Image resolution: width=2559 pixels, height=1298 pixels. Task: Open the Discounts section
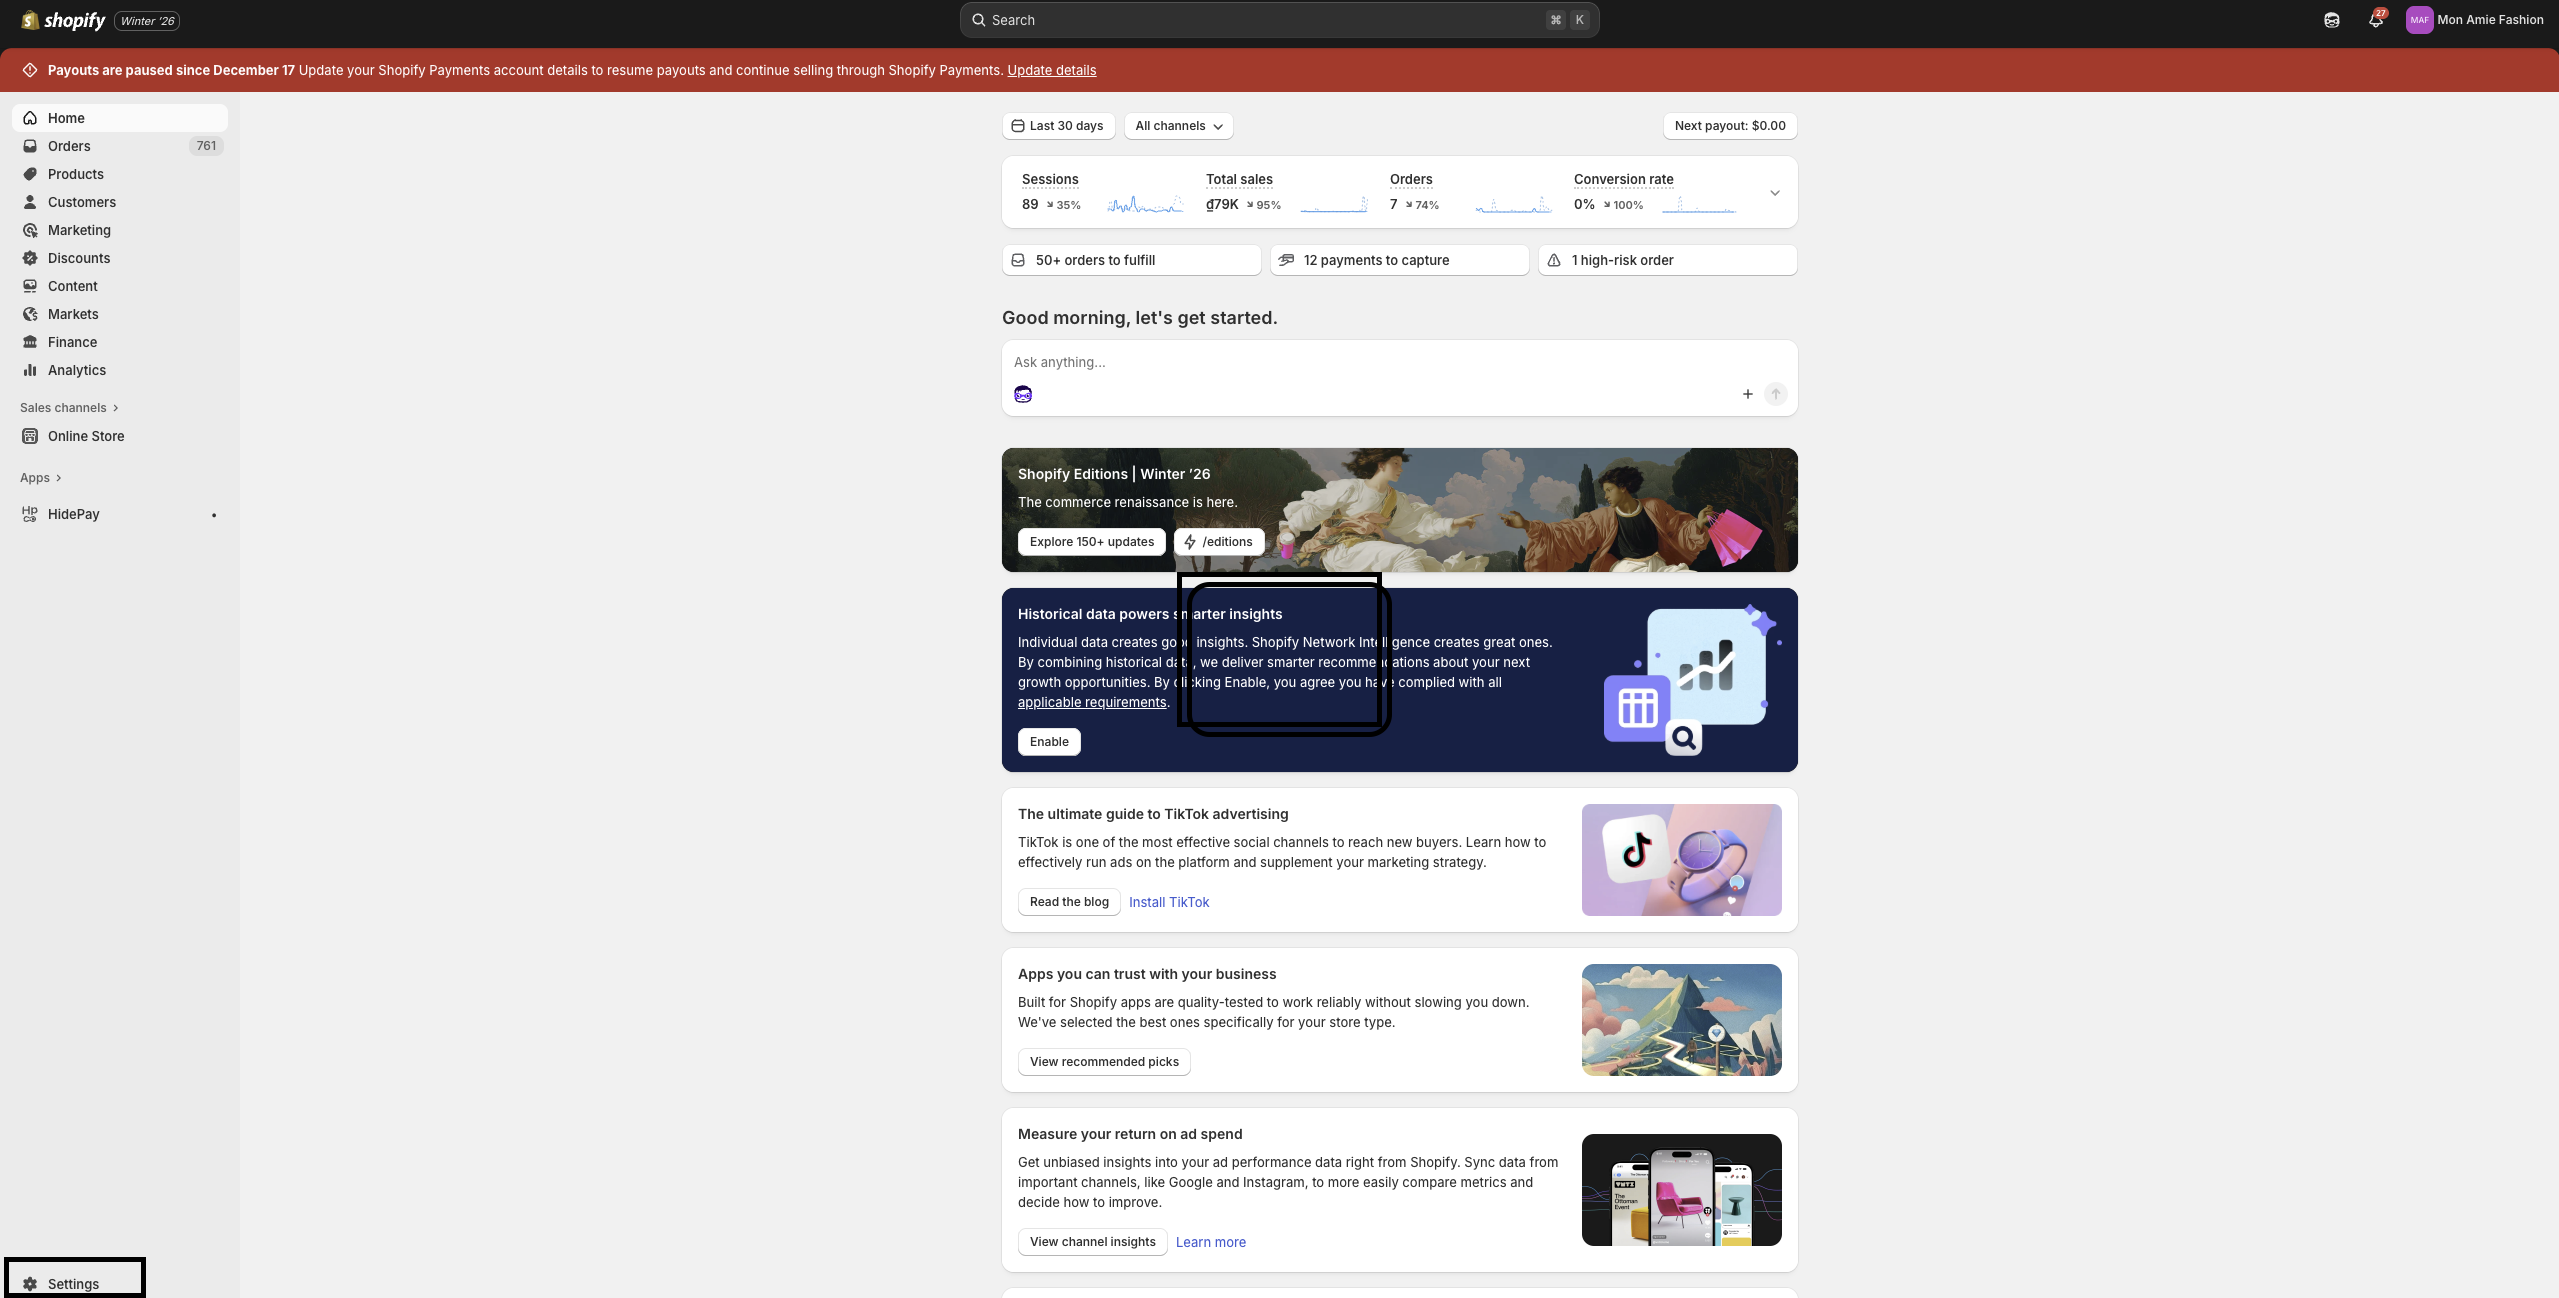(80, 258)
